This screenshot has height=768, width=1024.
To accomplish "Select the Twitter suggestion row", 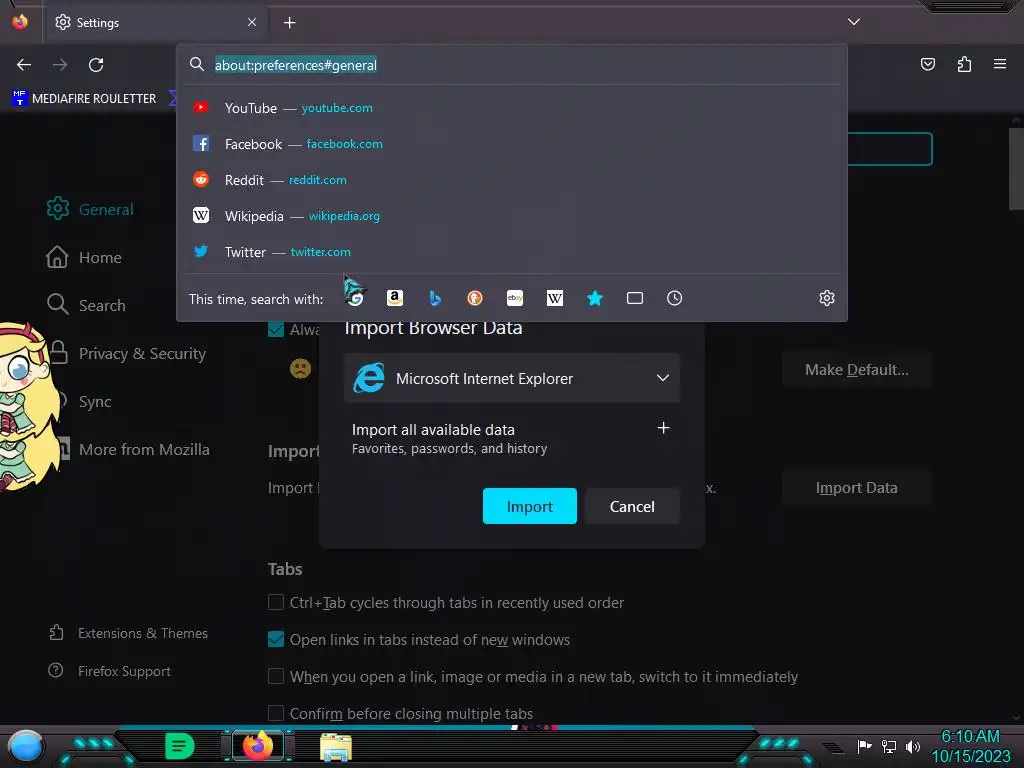I will point(512,251).
